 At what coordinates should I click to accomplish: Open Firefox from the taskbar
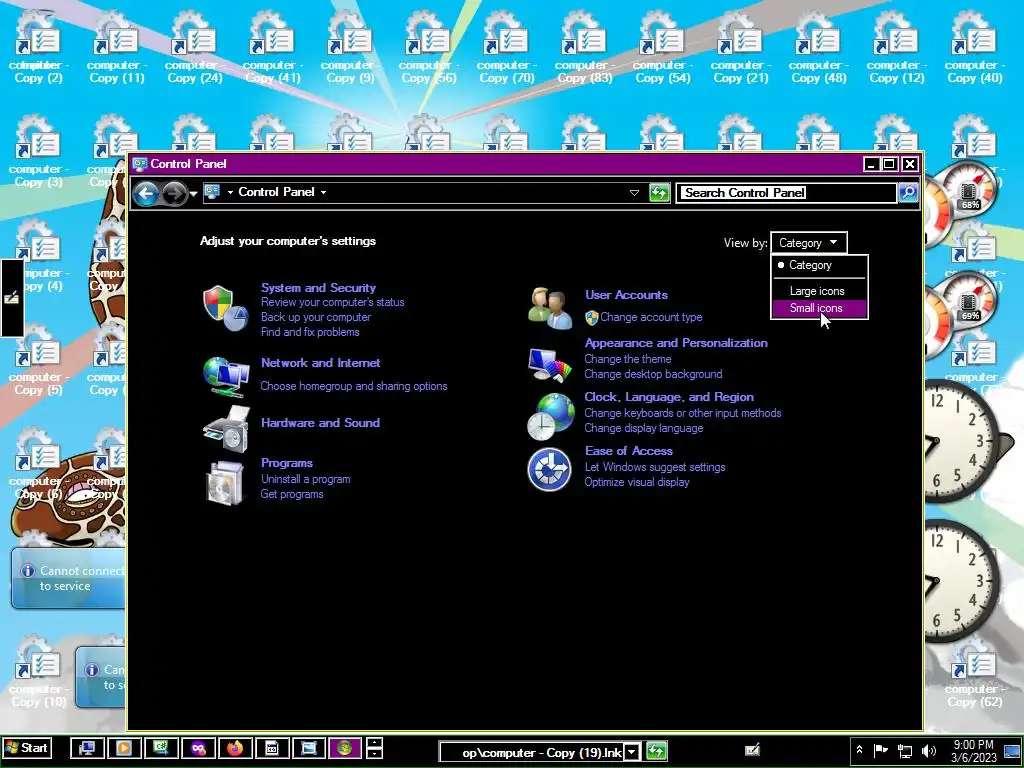(235, 748)
